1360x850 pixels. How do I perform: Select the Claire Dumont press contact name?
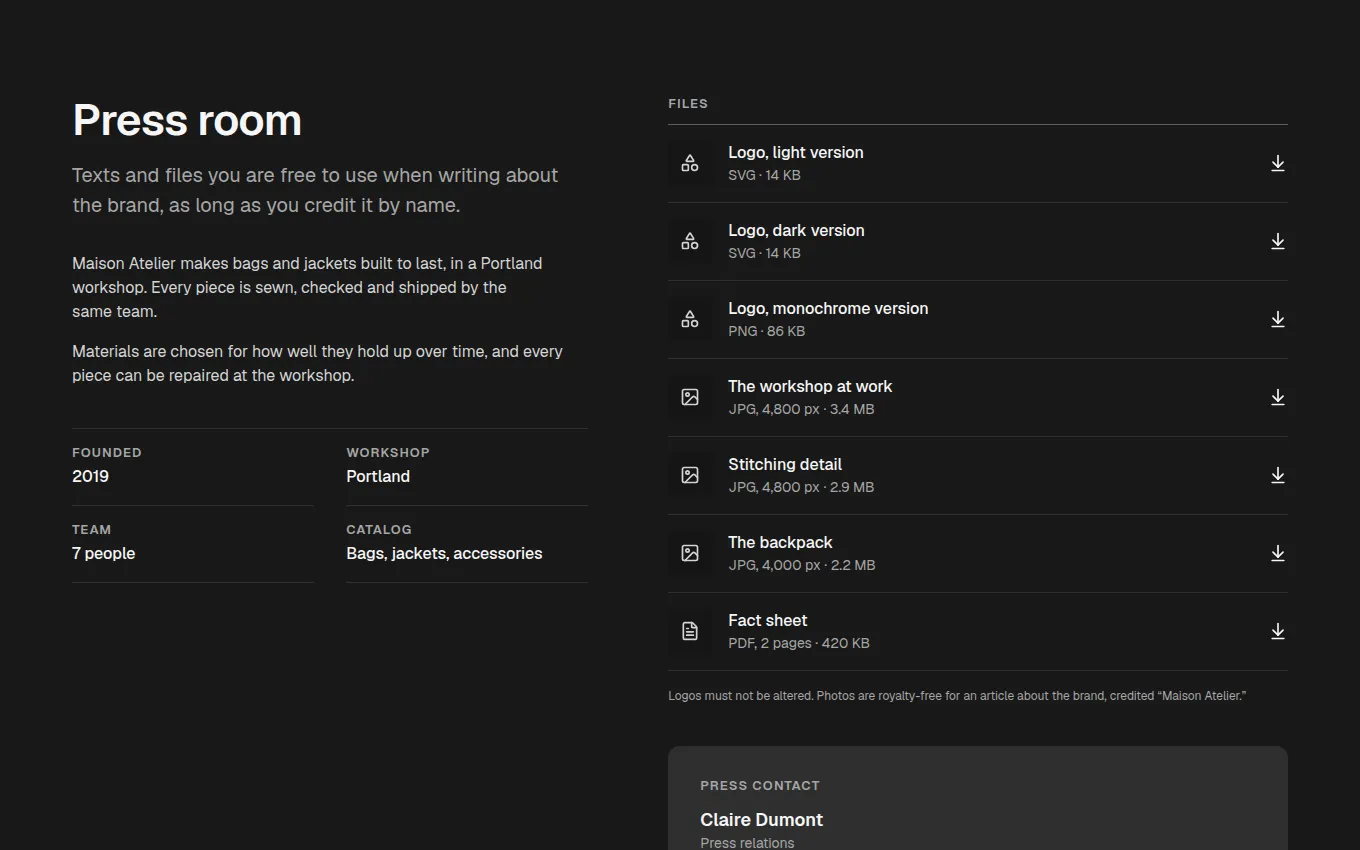click(x=761, y=819)
